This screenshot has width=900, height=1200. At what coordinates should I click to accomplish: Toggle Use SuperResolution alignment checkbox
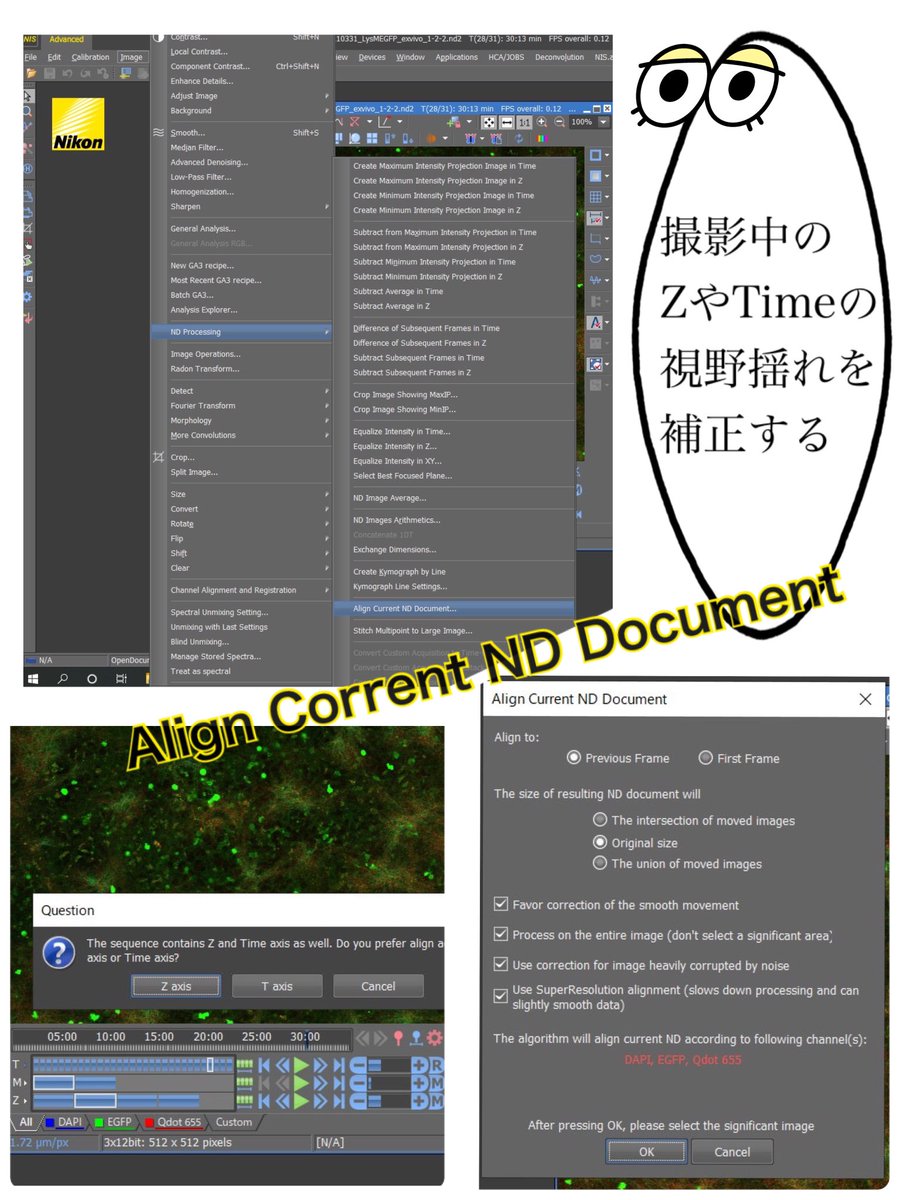click(x=501, y=996)
